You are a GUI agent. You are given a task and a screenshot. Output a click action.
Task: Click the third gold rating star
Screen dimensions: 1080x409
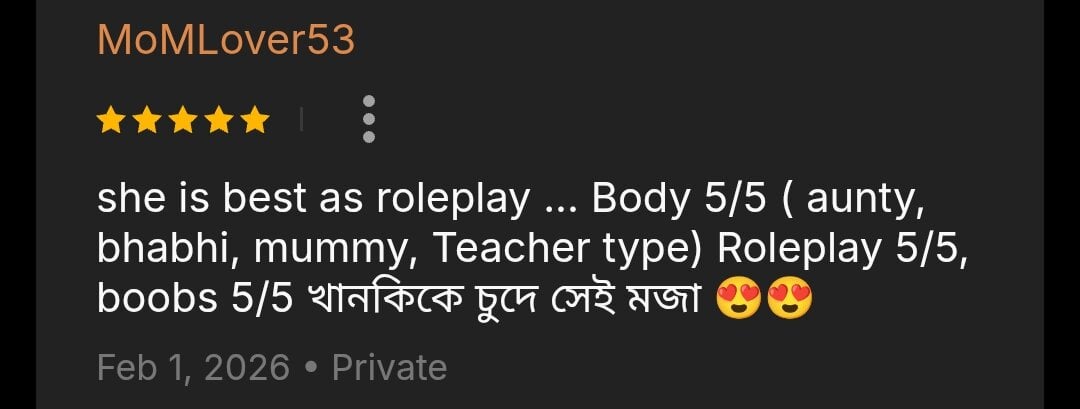coord(183,120)
